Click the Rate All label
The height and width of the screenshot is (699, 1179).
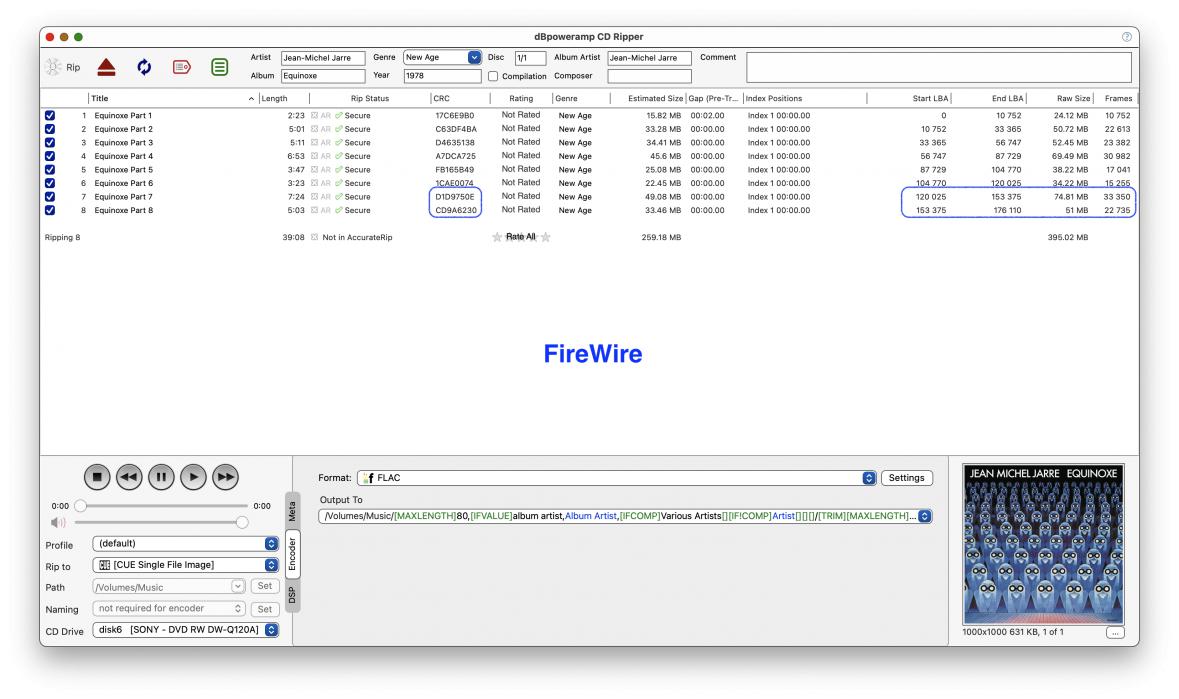click(520, 237)
